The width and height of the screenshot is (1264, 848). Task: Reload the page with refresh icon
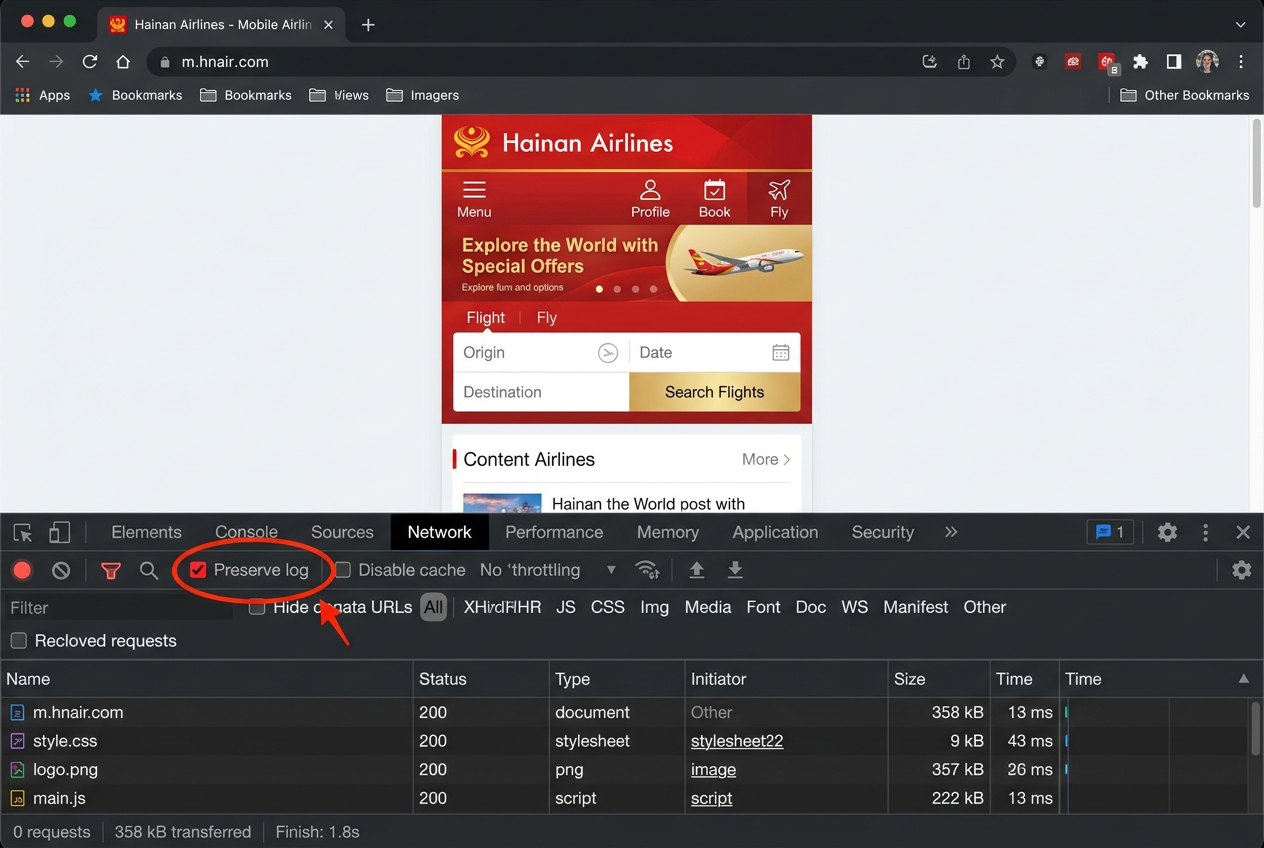90,62
